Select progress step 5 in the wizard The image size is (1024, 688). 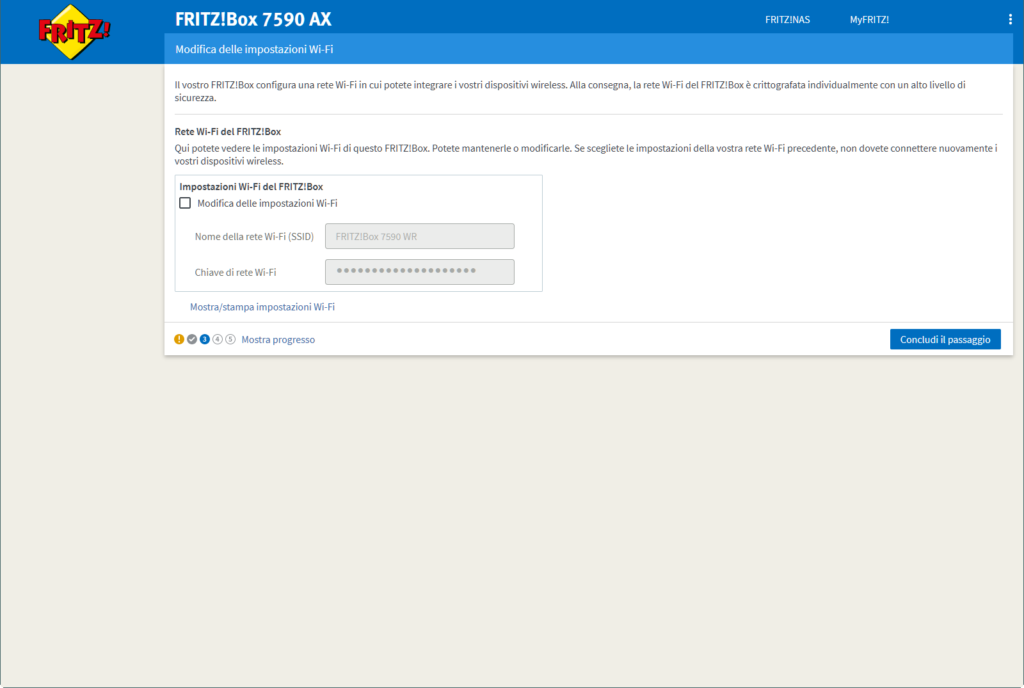230,339
